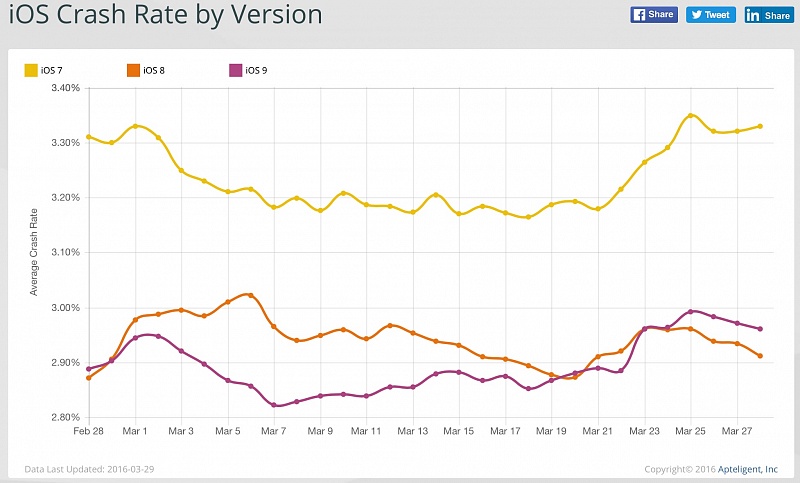Click the LinkedIn logo icon
800x483 pixels.
click(753, 14)
